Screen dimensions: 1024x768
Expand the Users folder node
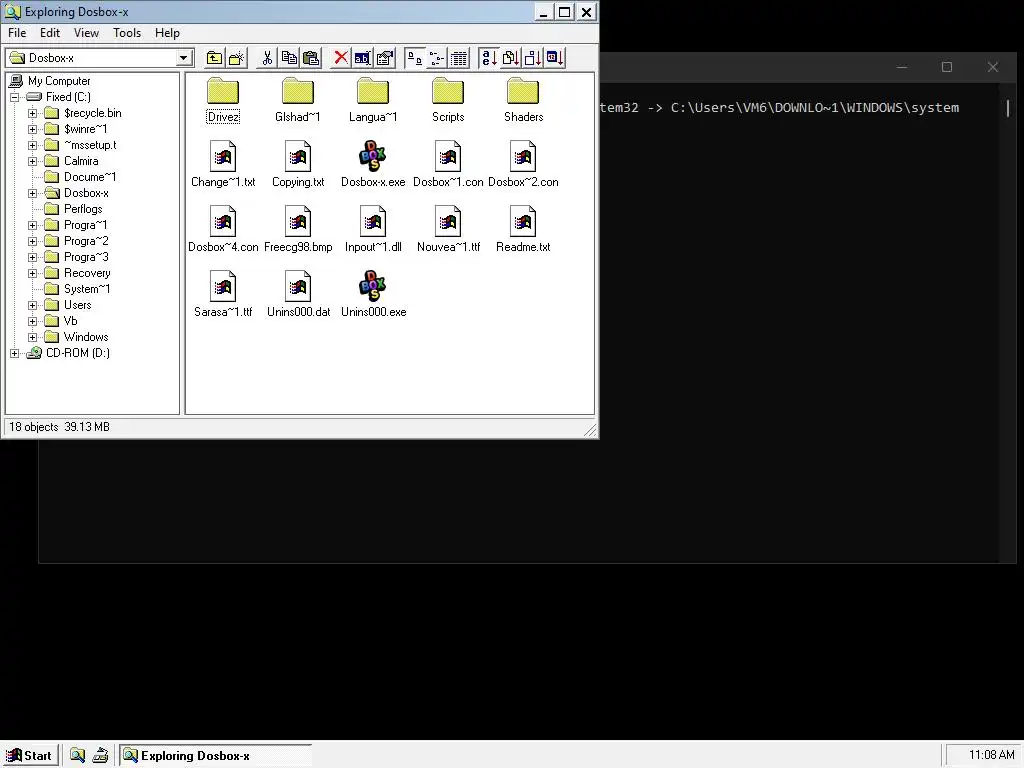click(33, 305)
